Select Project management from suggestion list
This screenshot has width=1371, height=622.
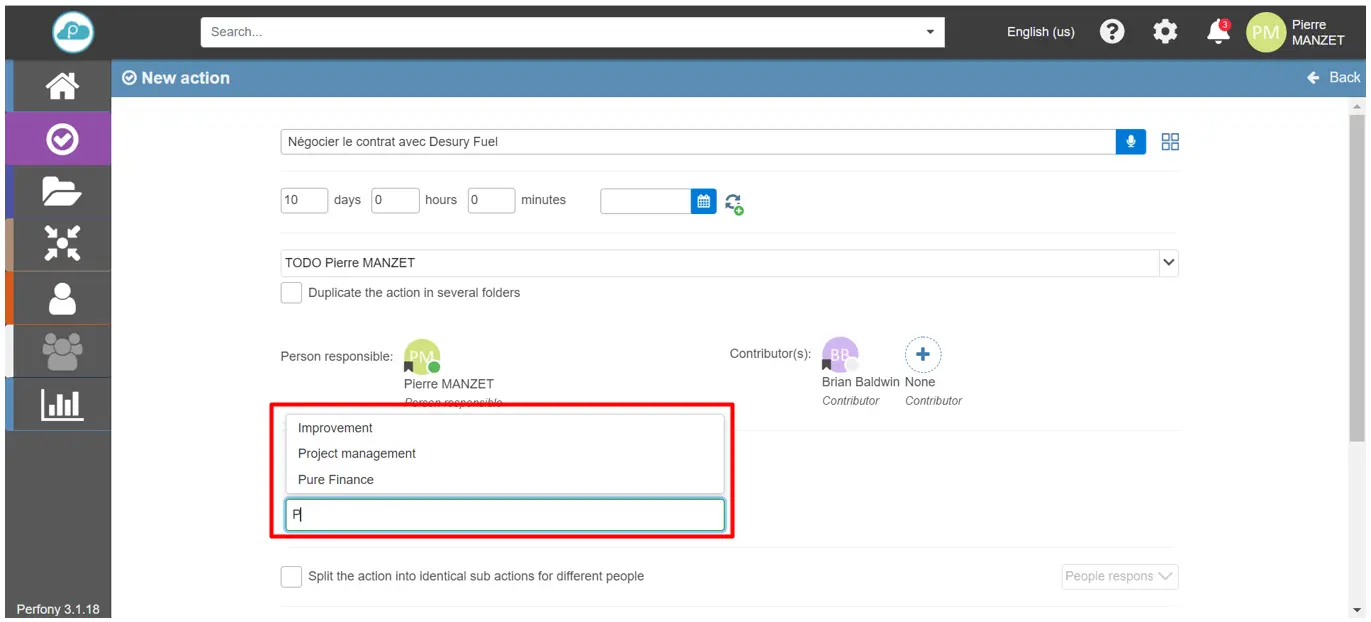(357, 454)
